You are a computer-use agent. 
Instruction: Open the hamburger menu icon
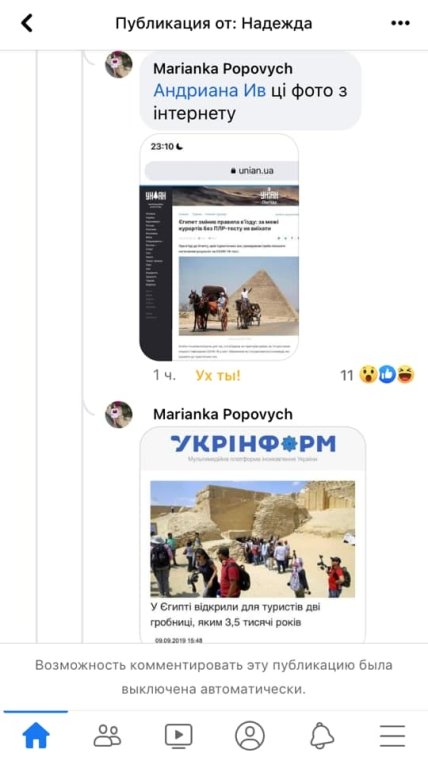click(x=393, y=736)
